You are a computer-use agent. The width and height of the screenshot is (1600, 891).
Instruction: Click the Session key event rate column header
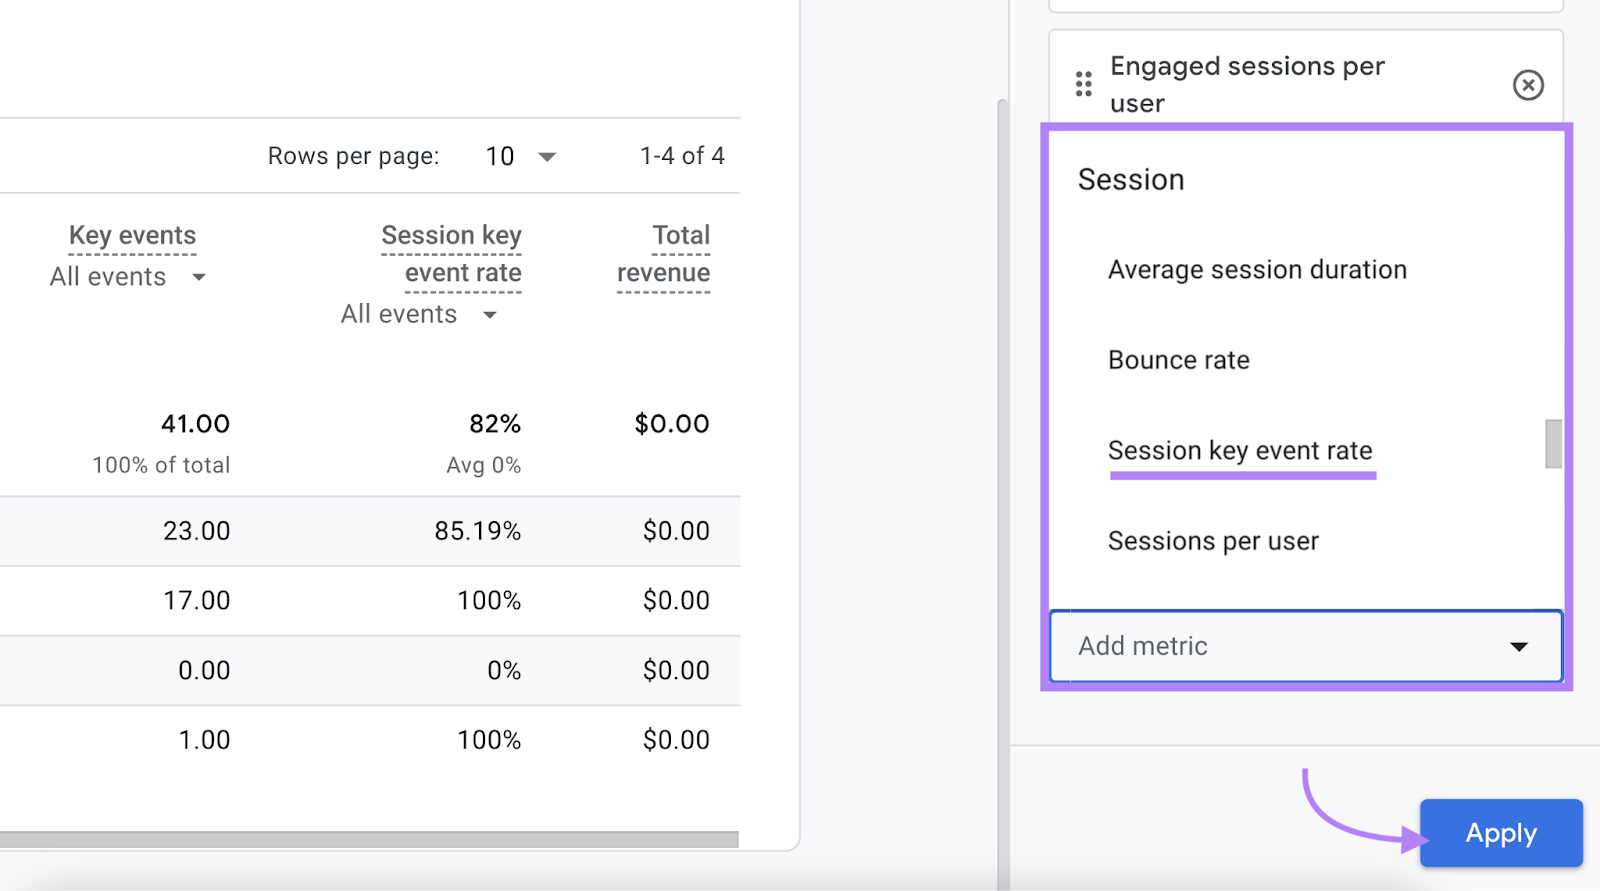click(x=452, y=254)
